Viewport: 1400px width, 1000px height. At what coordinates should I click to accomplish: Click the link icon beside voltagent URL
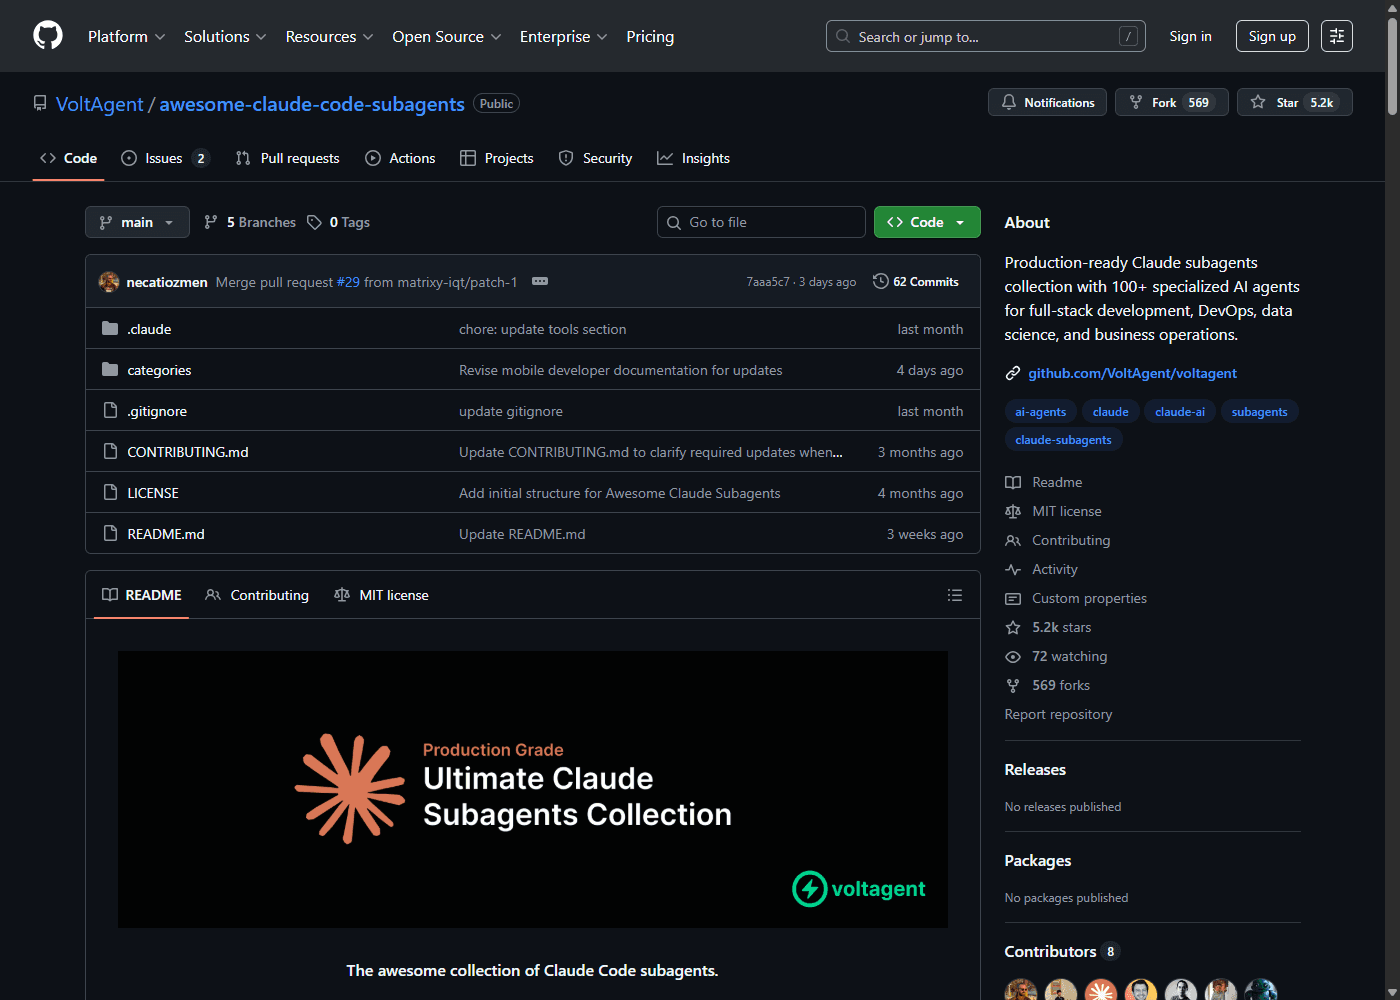[1013, 373]
